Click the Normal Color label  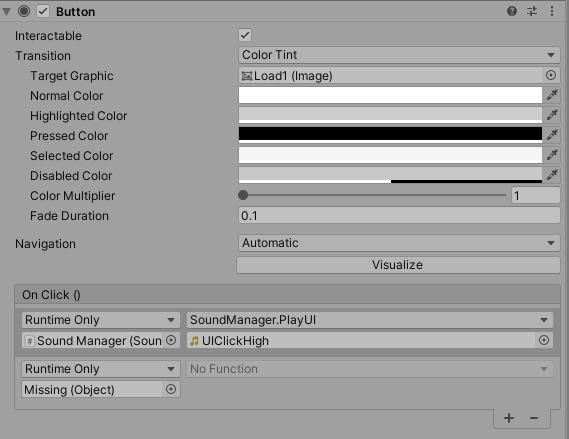[x=66, y=95]
